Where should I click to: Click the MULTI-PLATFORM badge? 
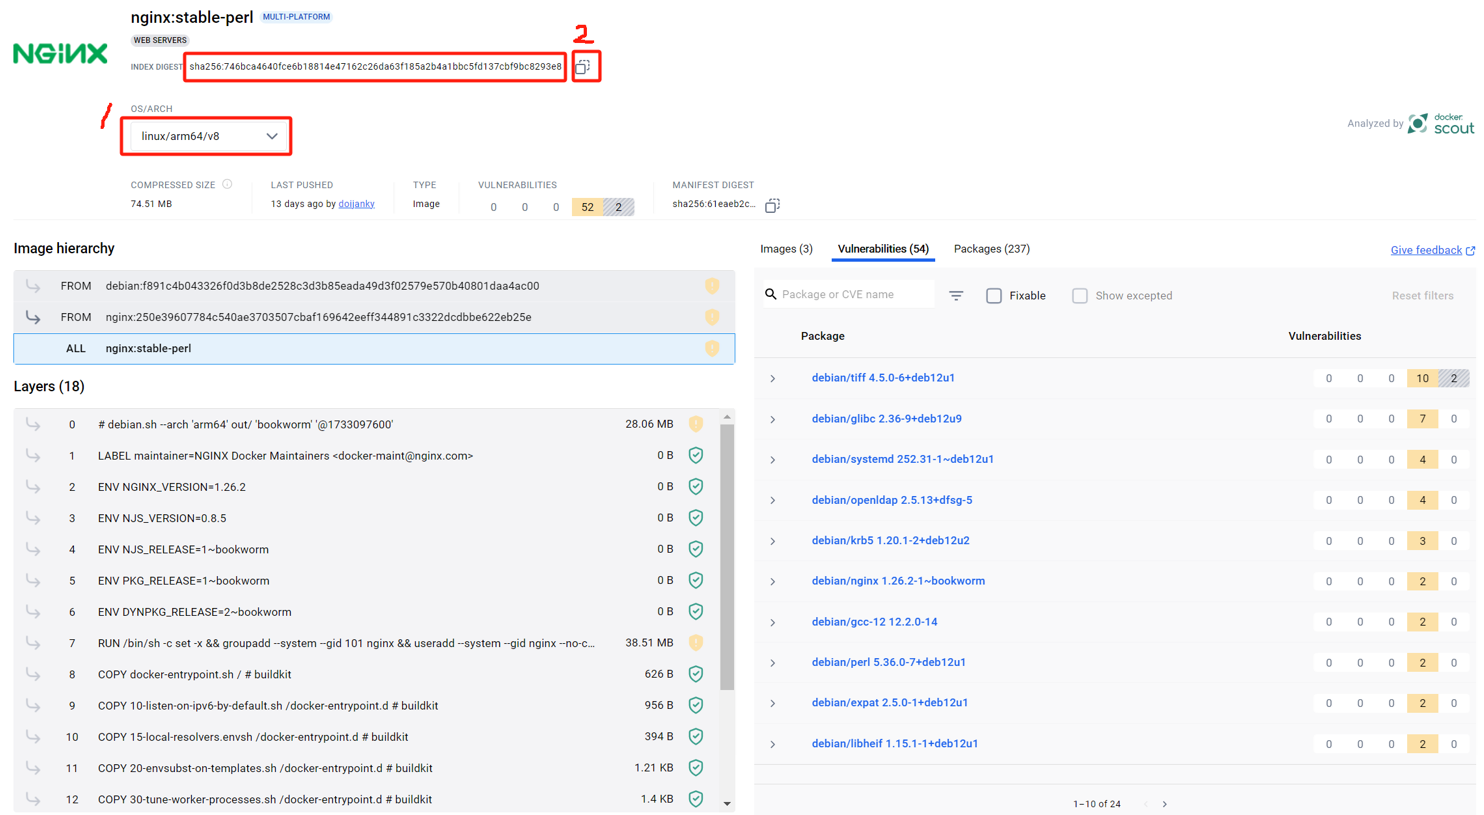(296, 17)
